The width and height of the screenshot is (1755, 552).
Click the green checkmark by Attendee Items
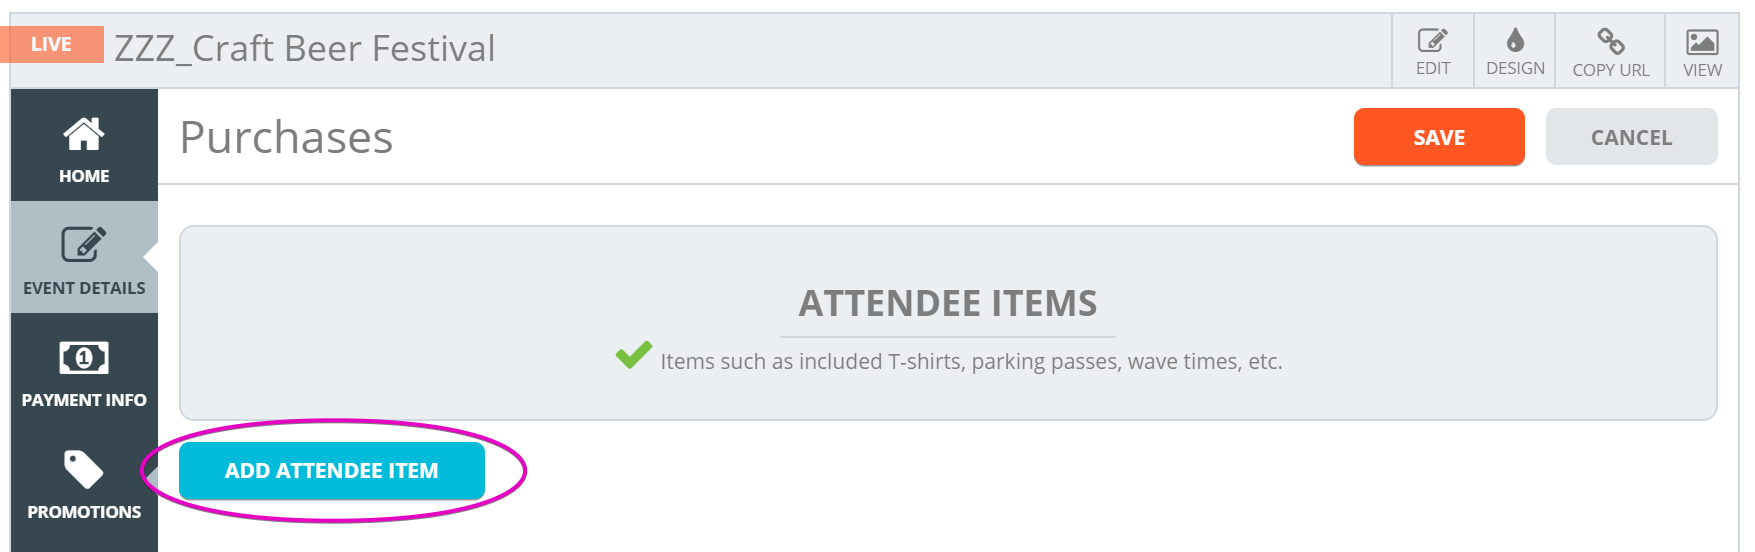coord(633,355)
